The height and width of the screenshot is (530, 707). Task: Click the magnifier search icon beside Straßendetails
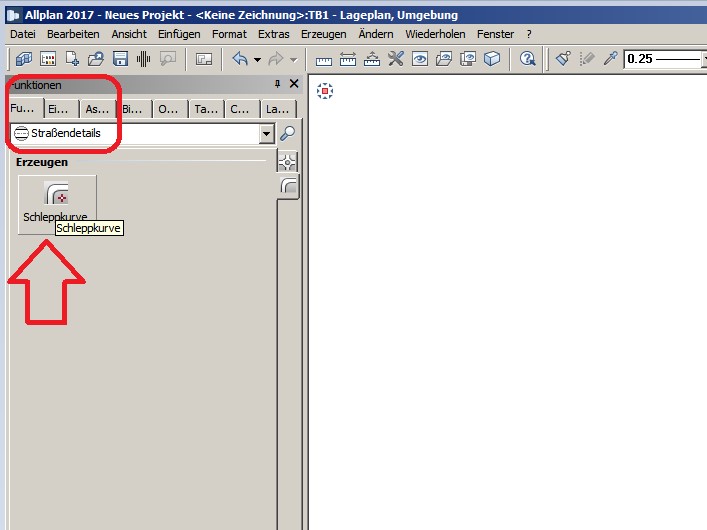287,133
